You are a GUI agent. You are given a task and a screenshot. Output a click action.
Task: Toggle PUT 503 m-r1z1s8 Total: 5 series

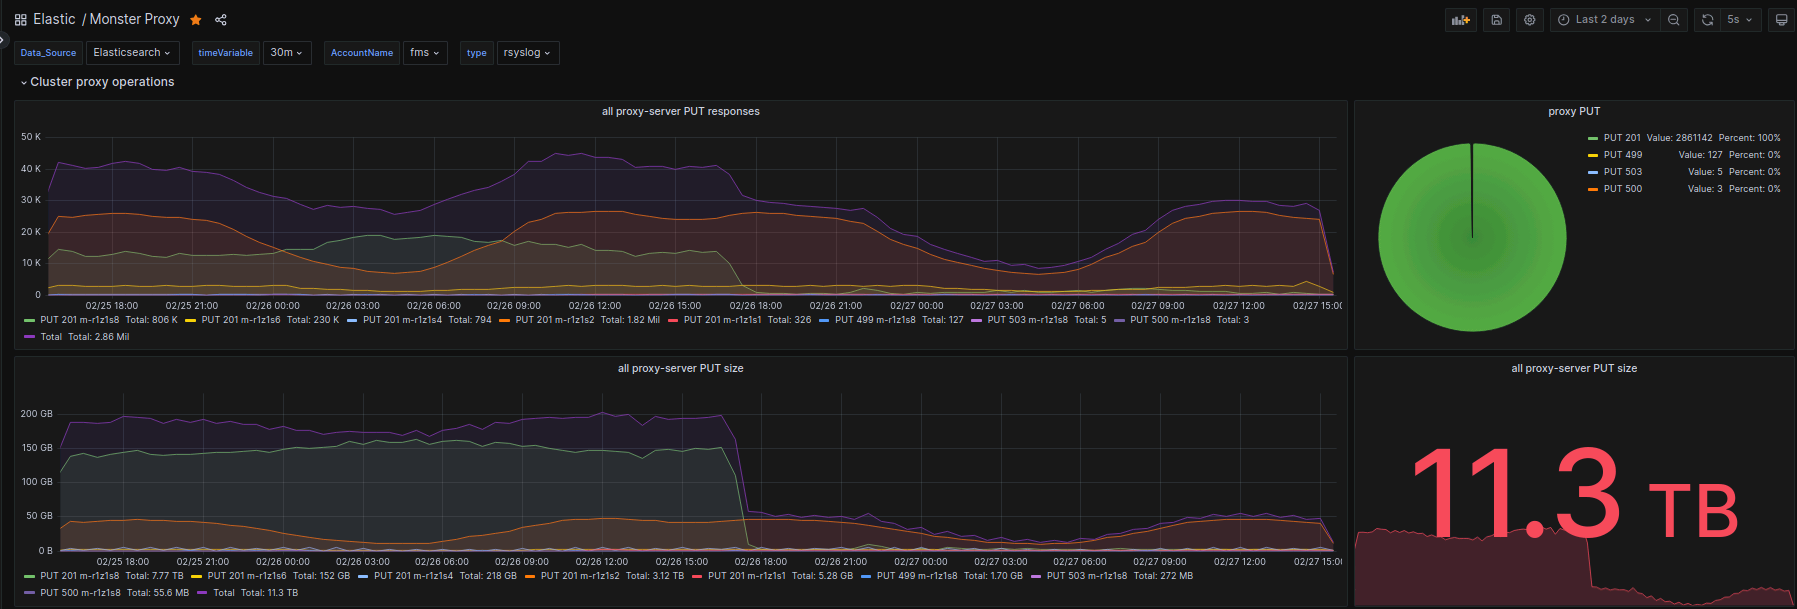[1039, 320]
